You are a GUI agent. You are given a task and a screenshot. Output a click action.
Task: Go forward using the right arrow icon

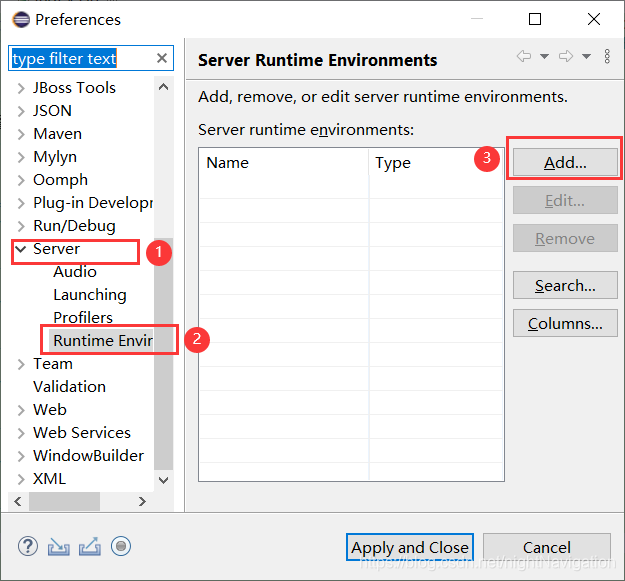coord(566,56)
